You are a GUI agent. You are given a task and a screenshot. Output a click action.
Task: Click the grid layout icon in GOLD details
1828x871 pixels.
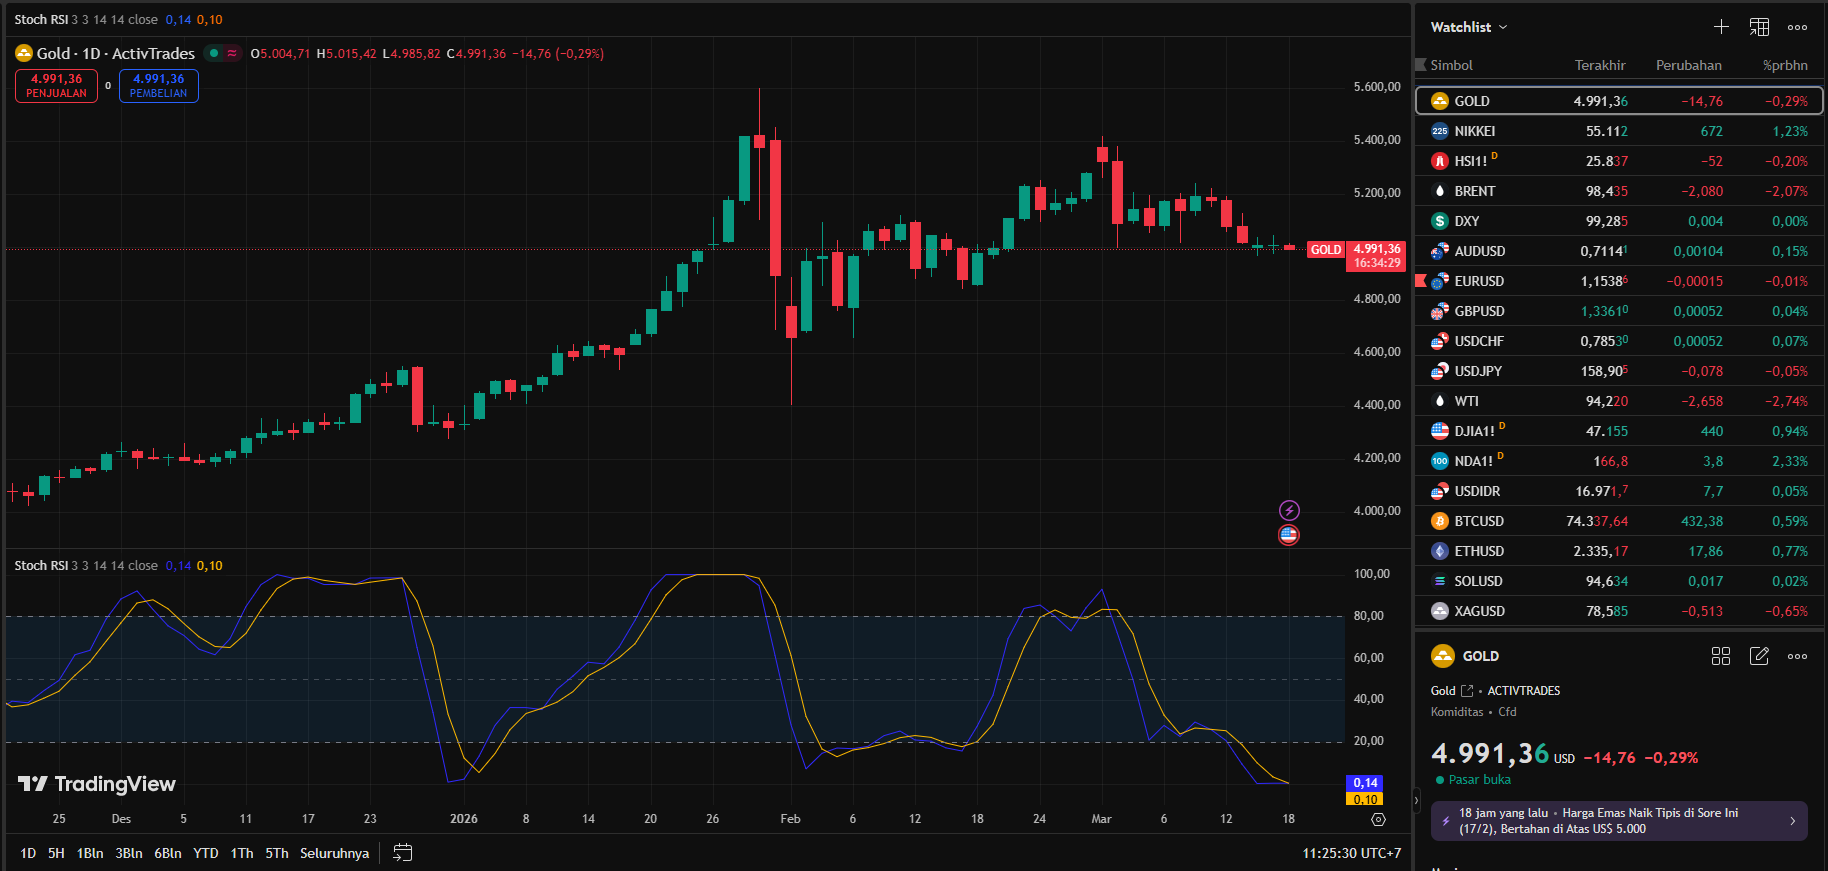click(1720, 656)
